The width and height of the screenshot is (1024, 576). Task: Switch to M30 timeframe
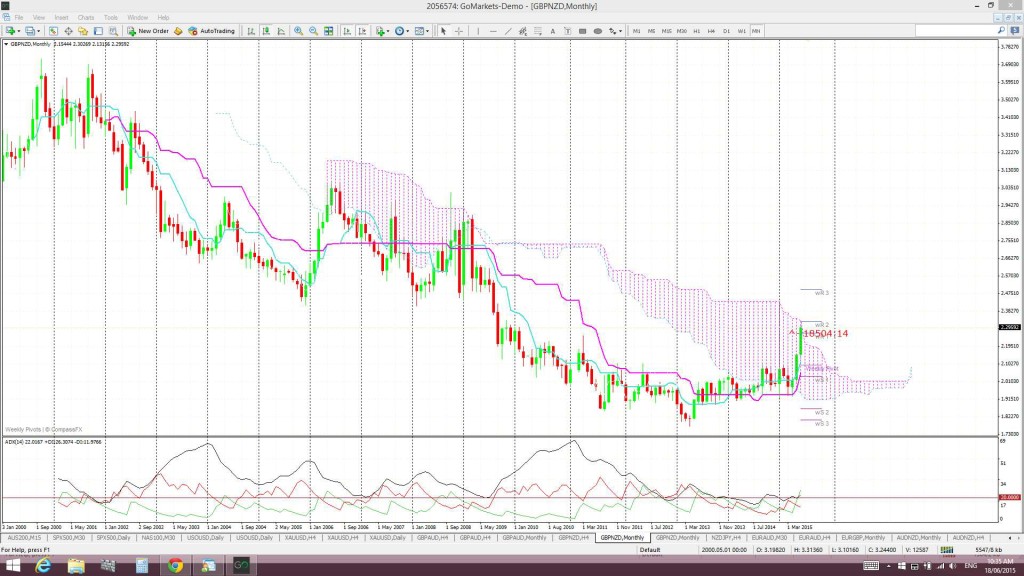(682, 31)
